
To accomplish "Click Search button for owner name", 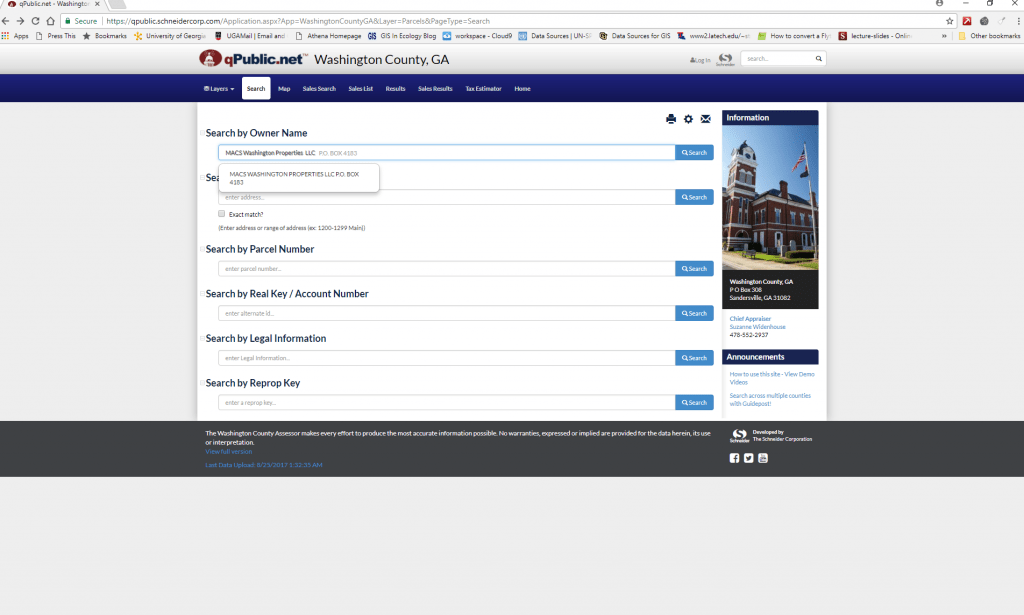I will click(x=694, y=153).
